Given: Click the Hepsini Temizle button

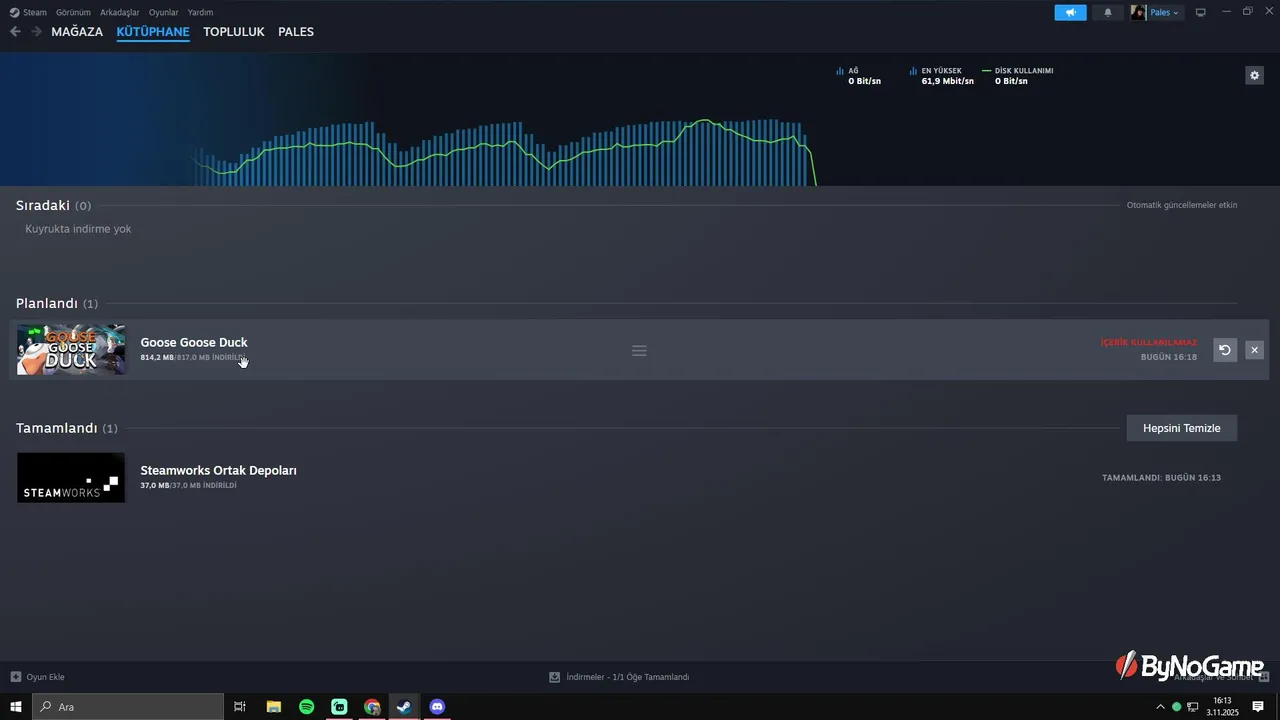Looking at the screenshot, I should (1182, 428).
